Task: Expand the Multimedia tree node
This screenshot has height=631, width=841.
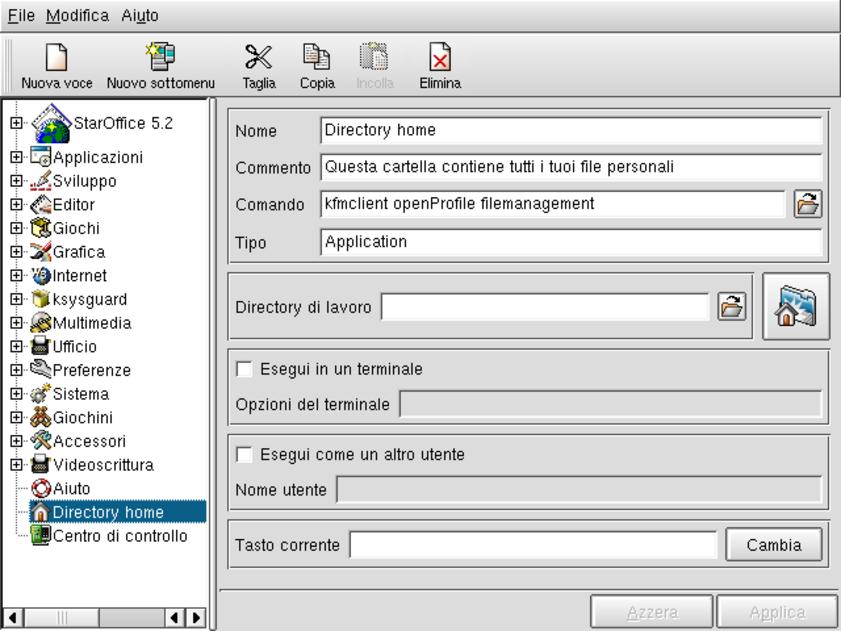Action: pyautogui.click(x=15, y=323)
